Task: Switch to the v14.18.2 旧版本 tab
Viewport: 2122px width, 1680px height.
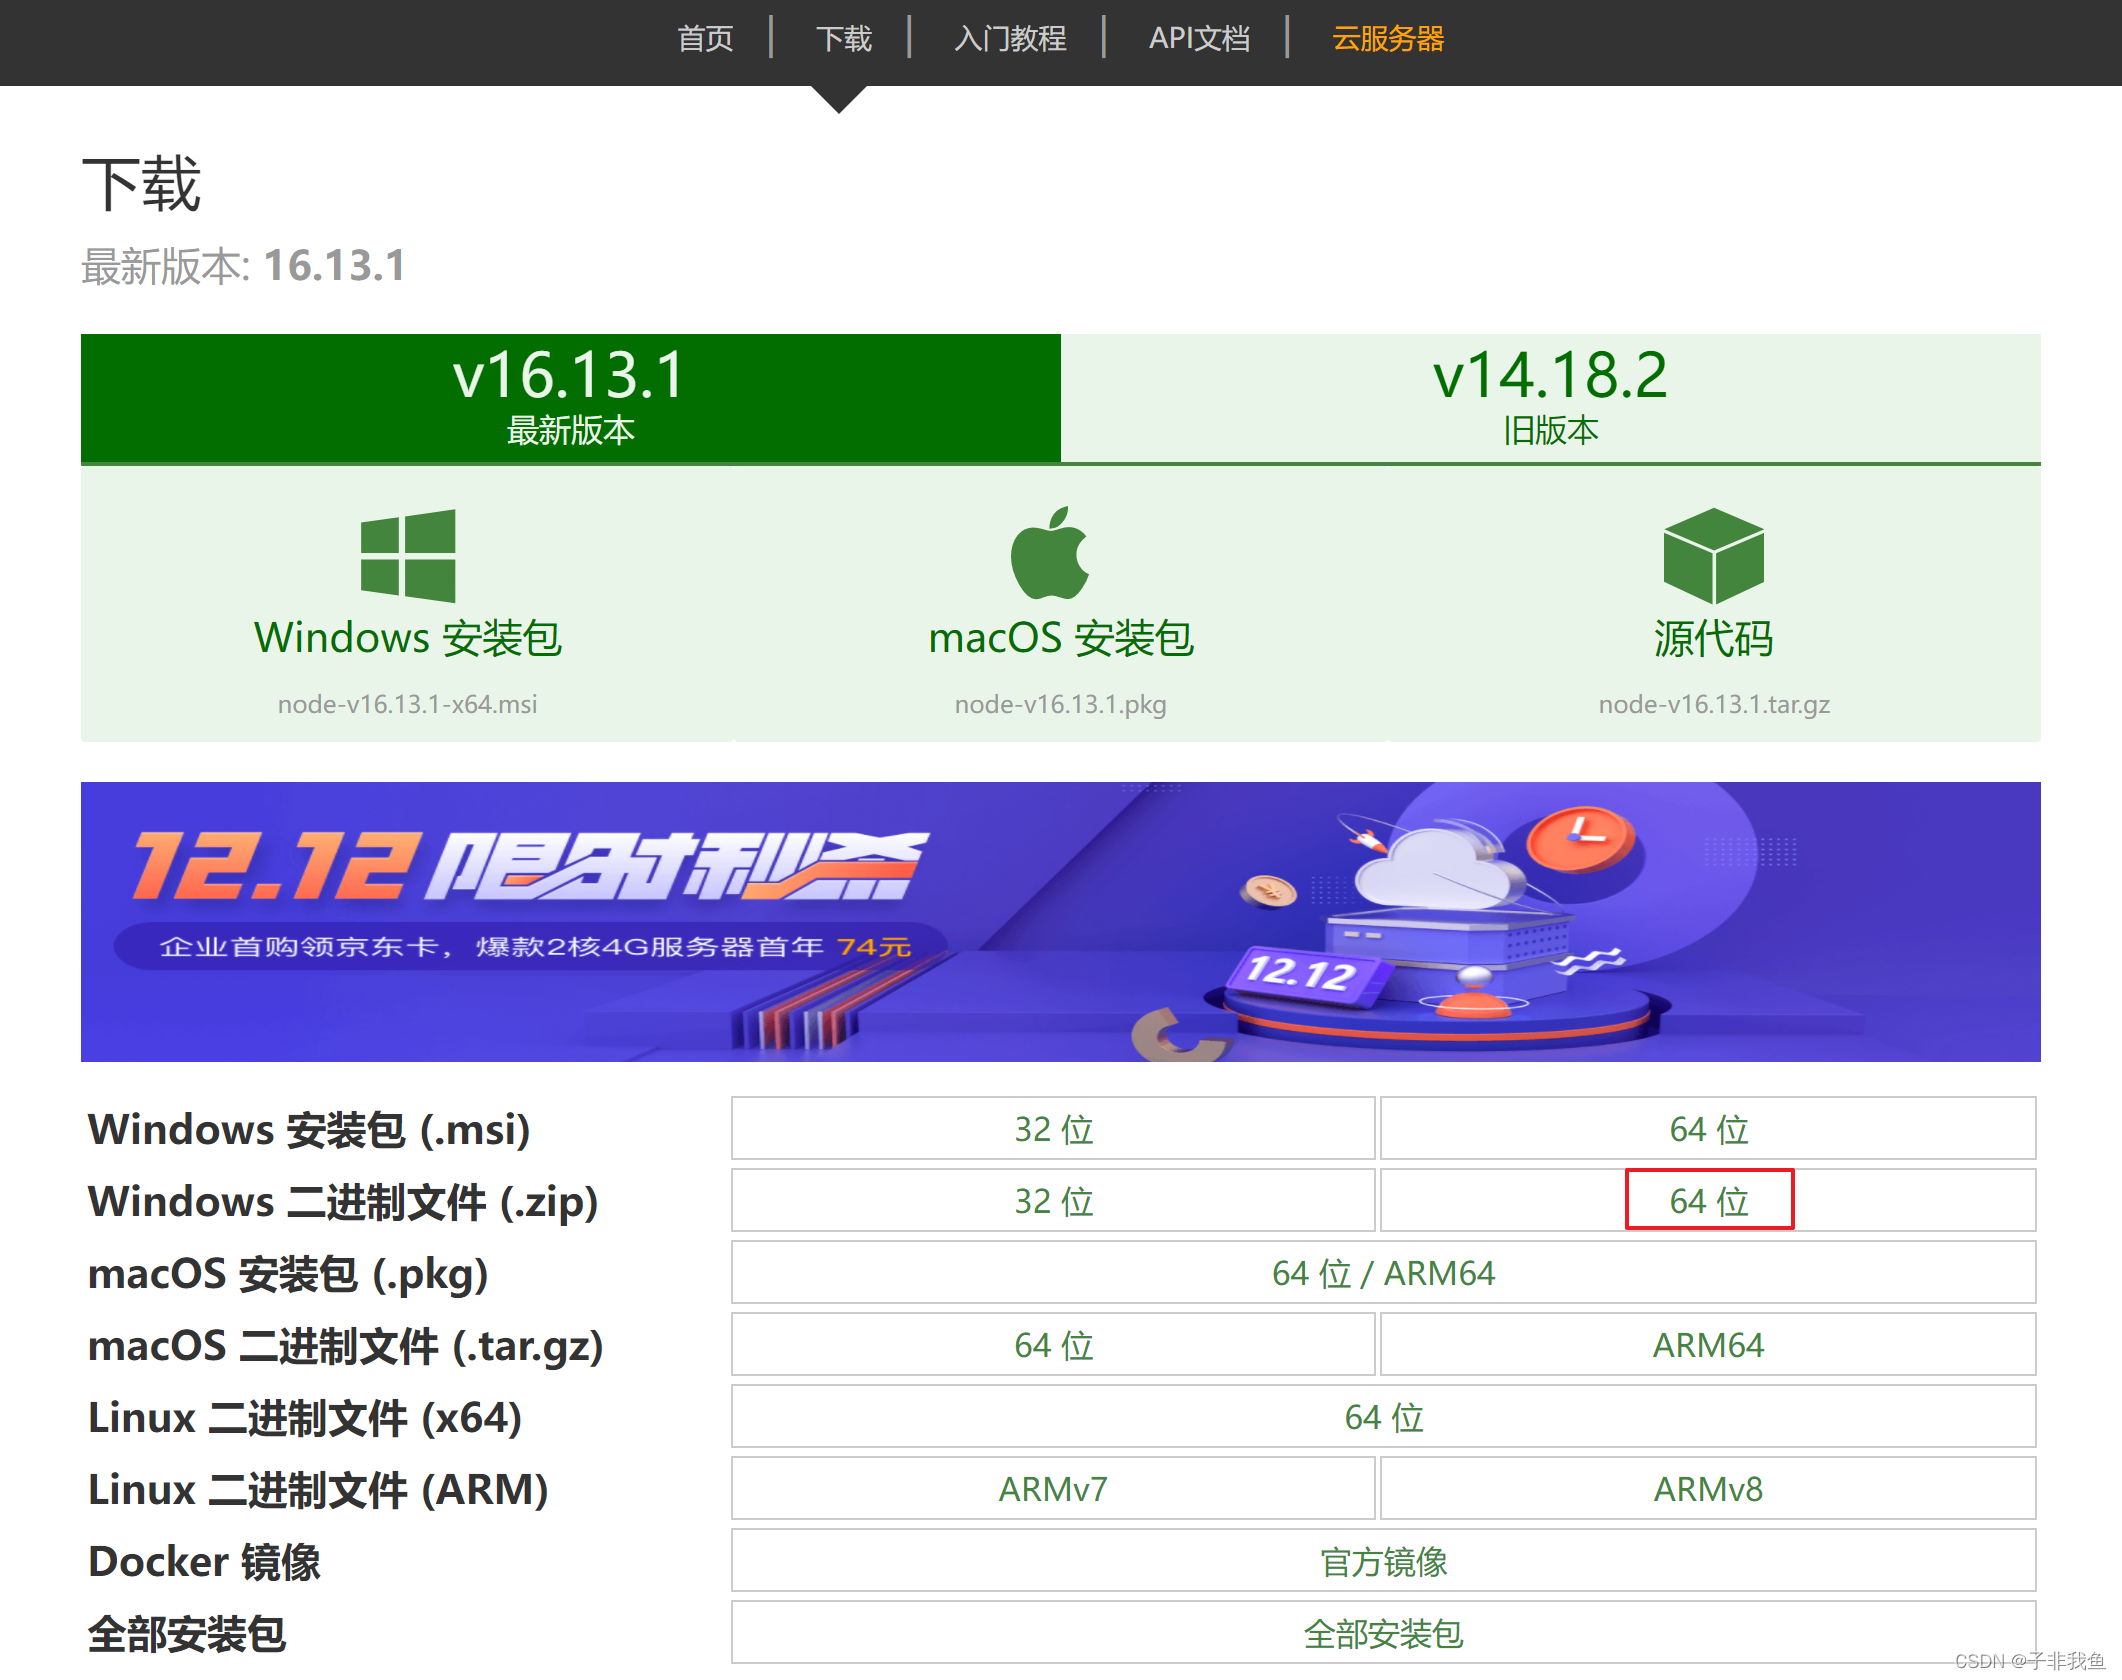Action: [x=1550, y=397]
